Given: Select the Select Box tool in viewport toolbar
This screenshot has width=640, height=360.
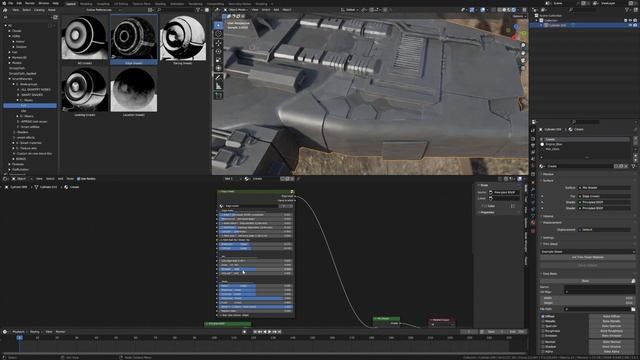Looking at the screenshot, I should coord(218,25).
